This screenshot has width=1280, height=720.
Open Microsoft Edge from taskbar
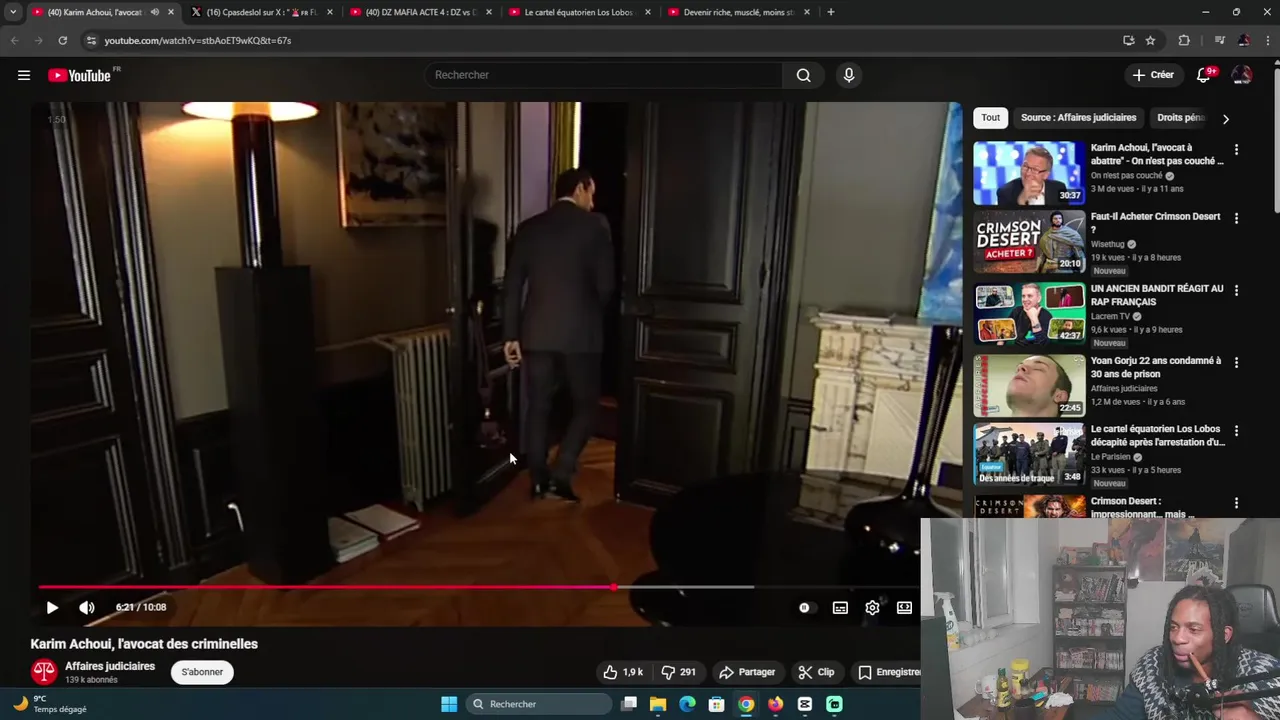pyautogui.click(x=687, y=704)
